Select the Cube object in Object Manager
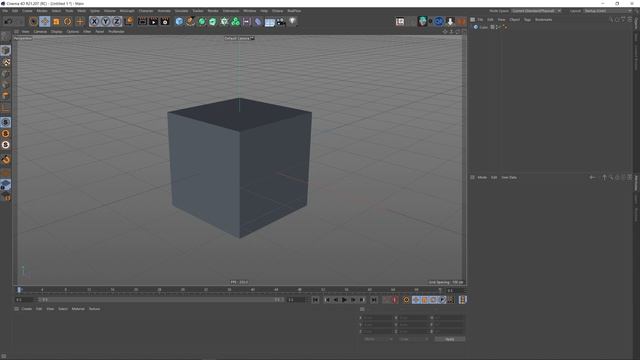 [483, 27]
